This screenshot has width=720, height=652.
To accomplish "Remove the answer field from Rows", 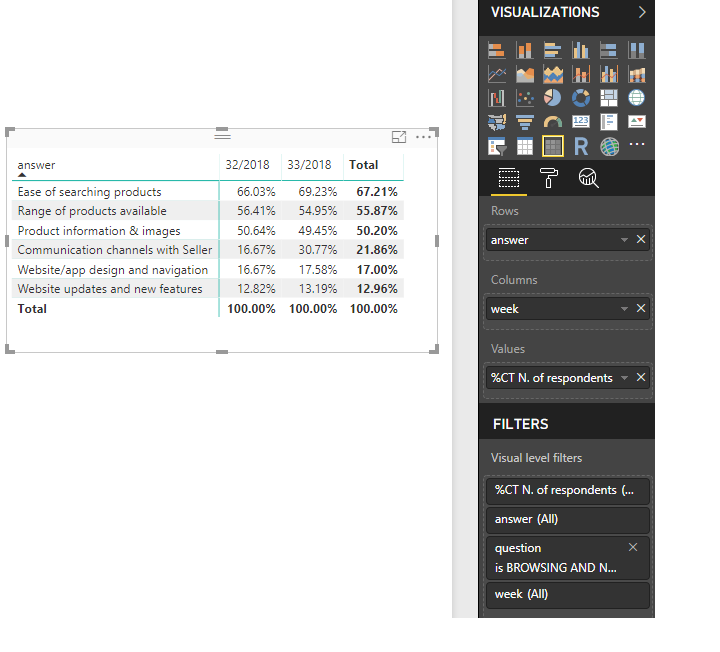I will coord(641,239).
